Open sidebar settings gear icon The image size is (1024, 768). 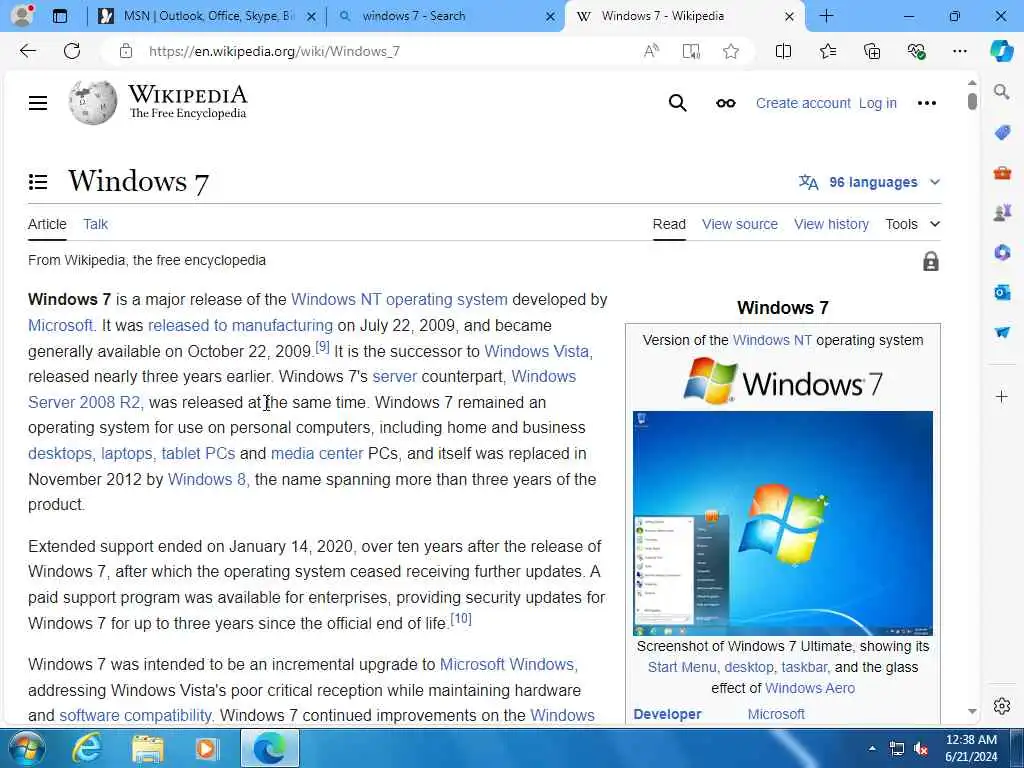(1002, 706)
